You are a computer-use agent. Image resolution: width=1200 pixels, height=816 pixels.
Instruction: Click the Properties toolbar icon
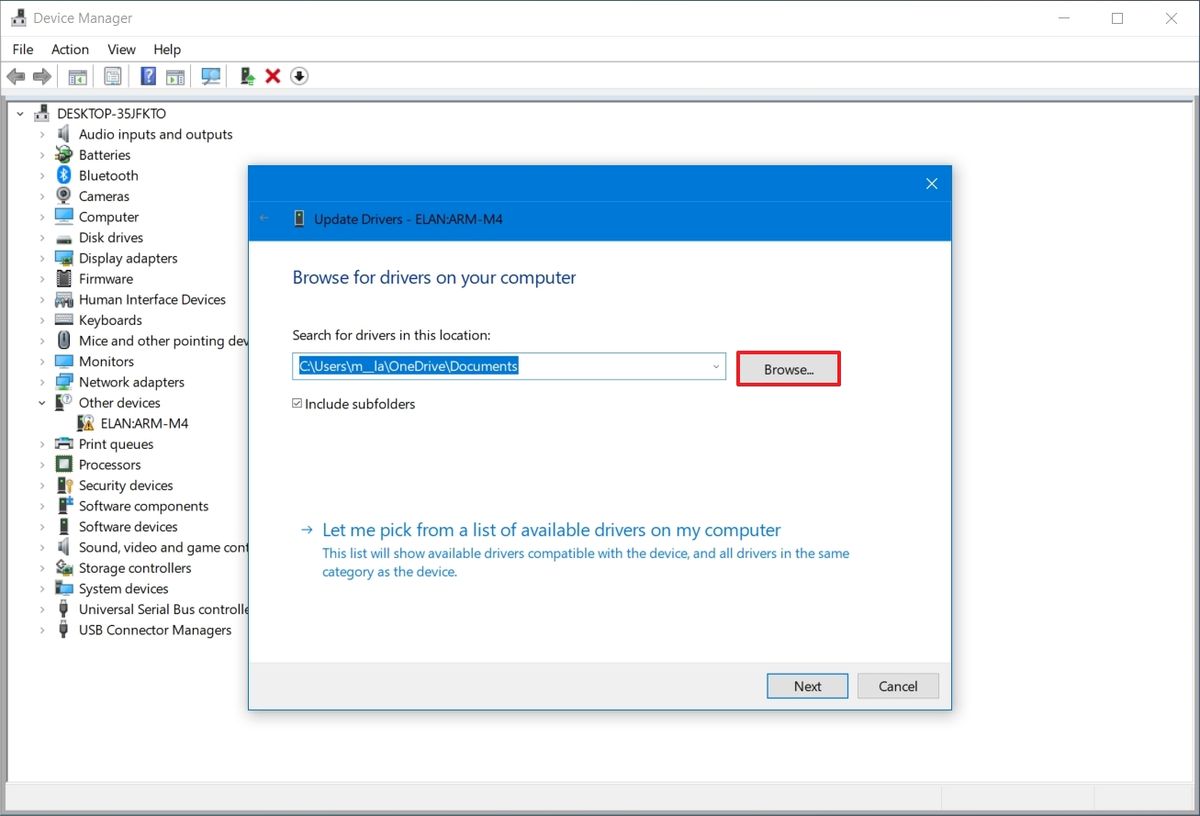(113, 76)
